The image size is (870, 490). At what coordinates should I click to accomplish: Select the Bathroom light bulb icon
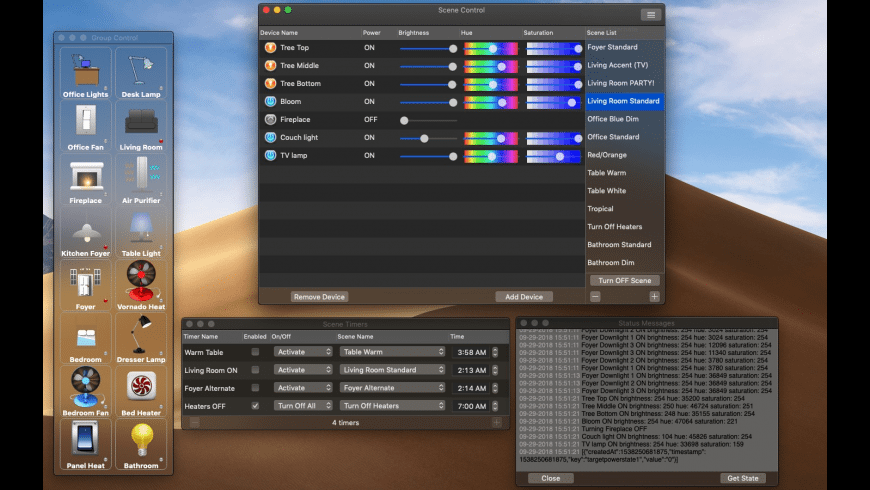[141, 440]
